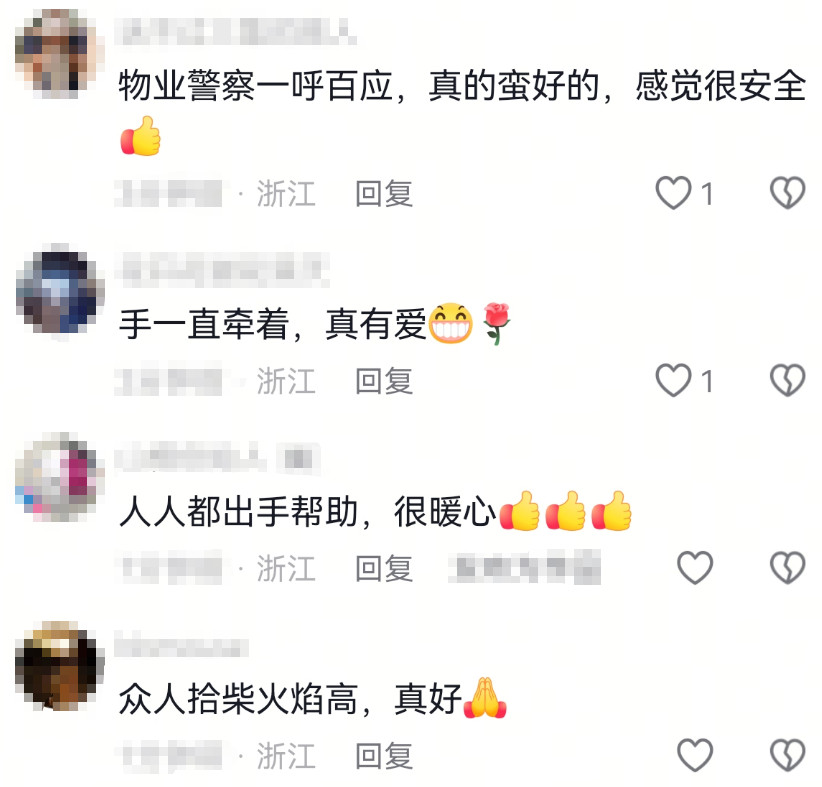Viewport: 822px width, 787px height.
Task: Dislike the 手一直牵着 comment
Action: point(787,380)
